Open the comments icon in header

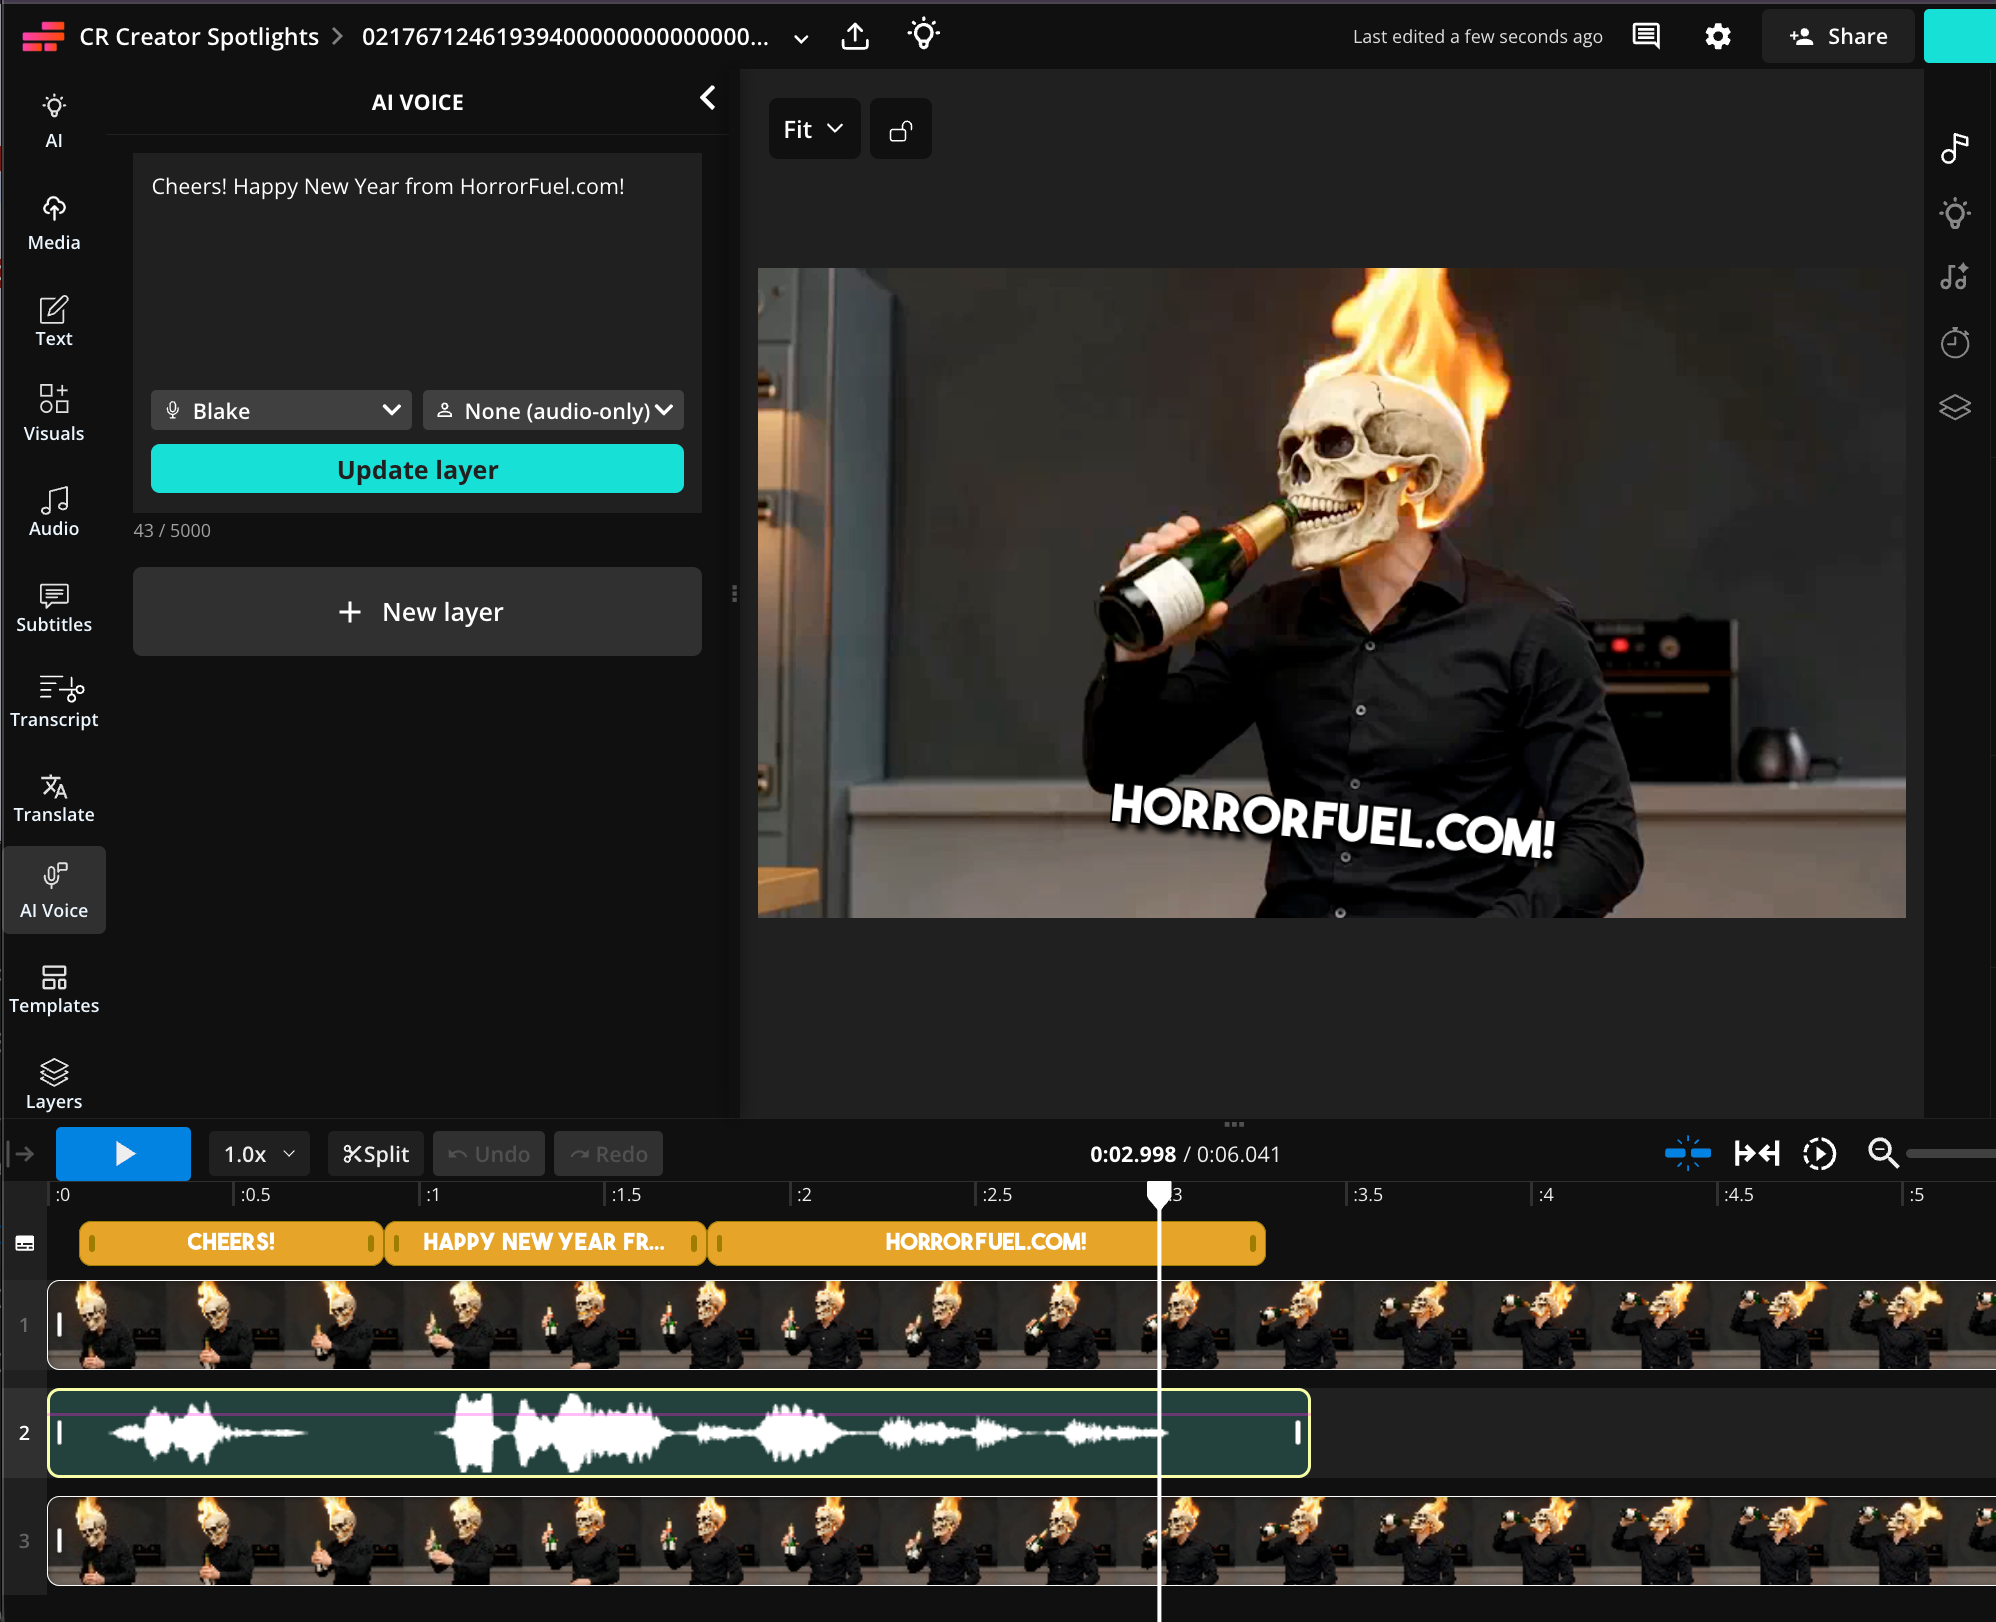pos(1646,37)
